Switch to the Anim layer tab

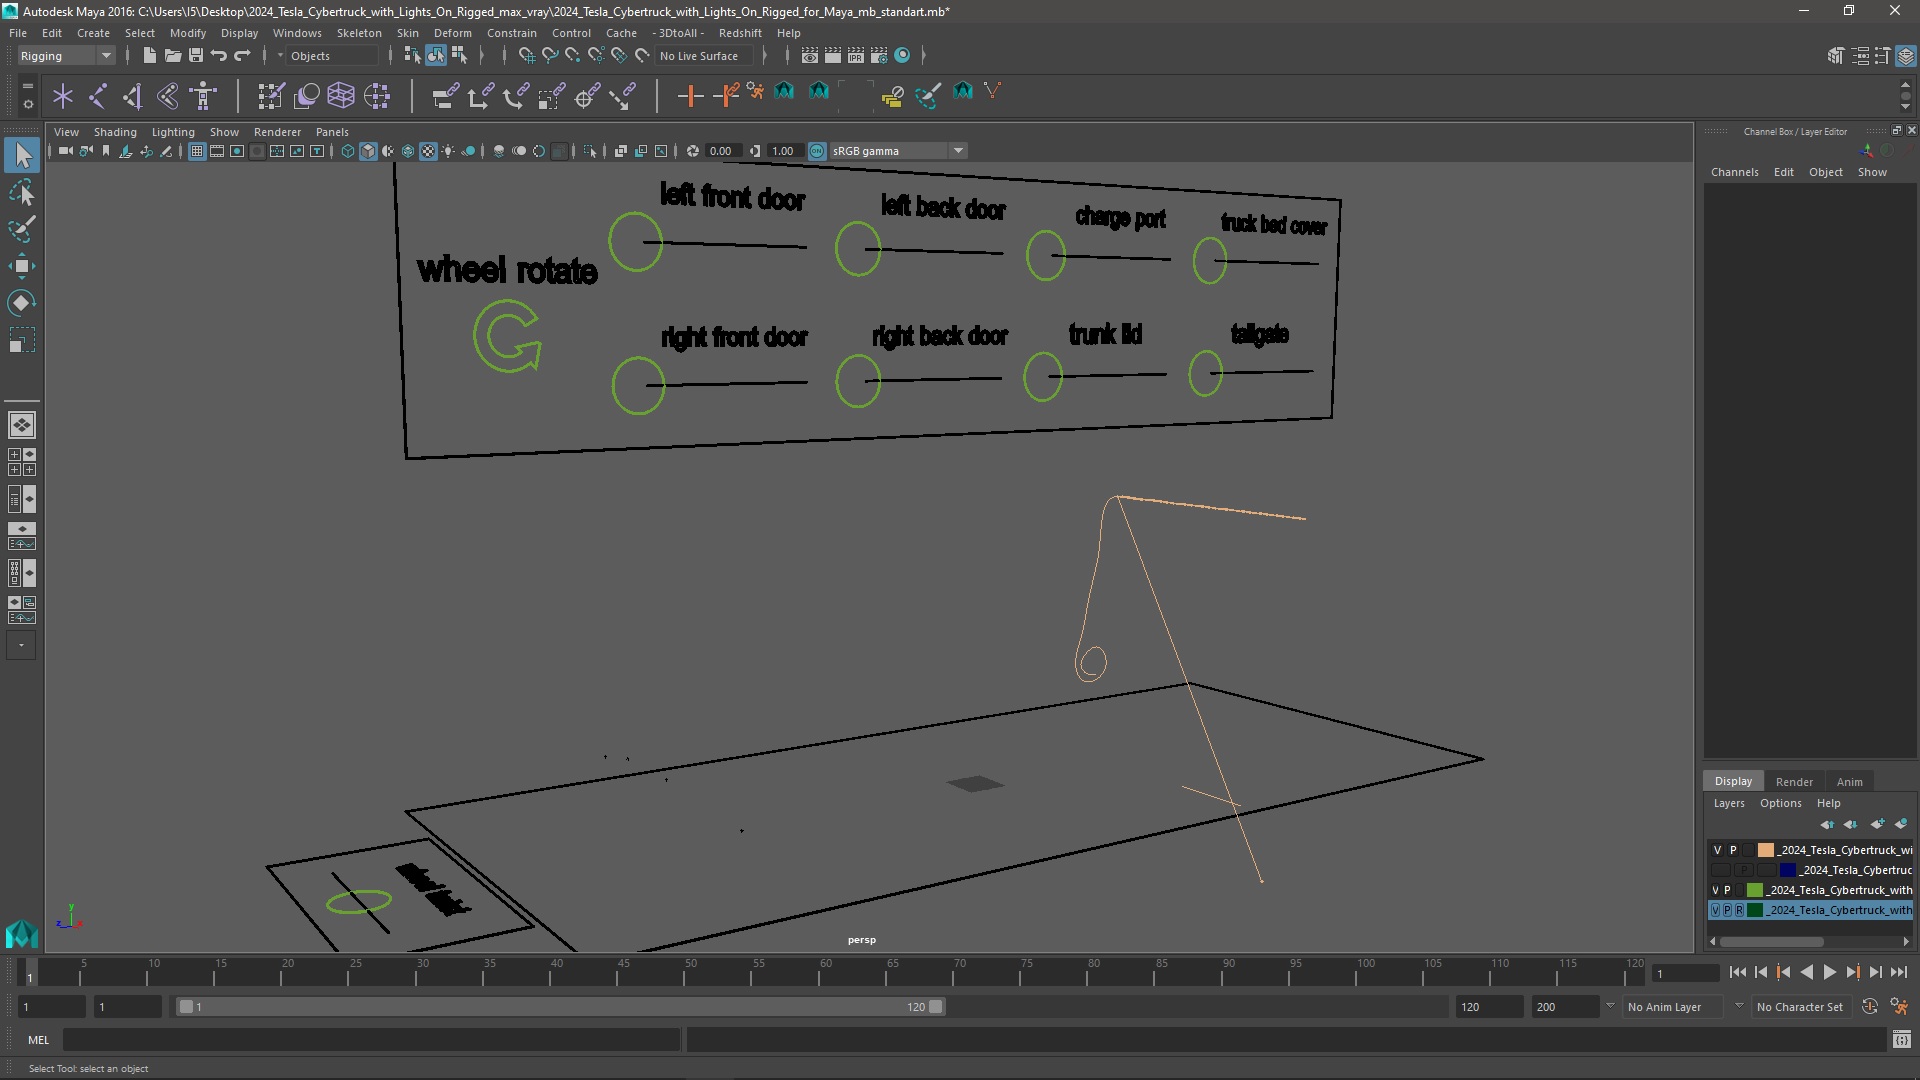1849,782
